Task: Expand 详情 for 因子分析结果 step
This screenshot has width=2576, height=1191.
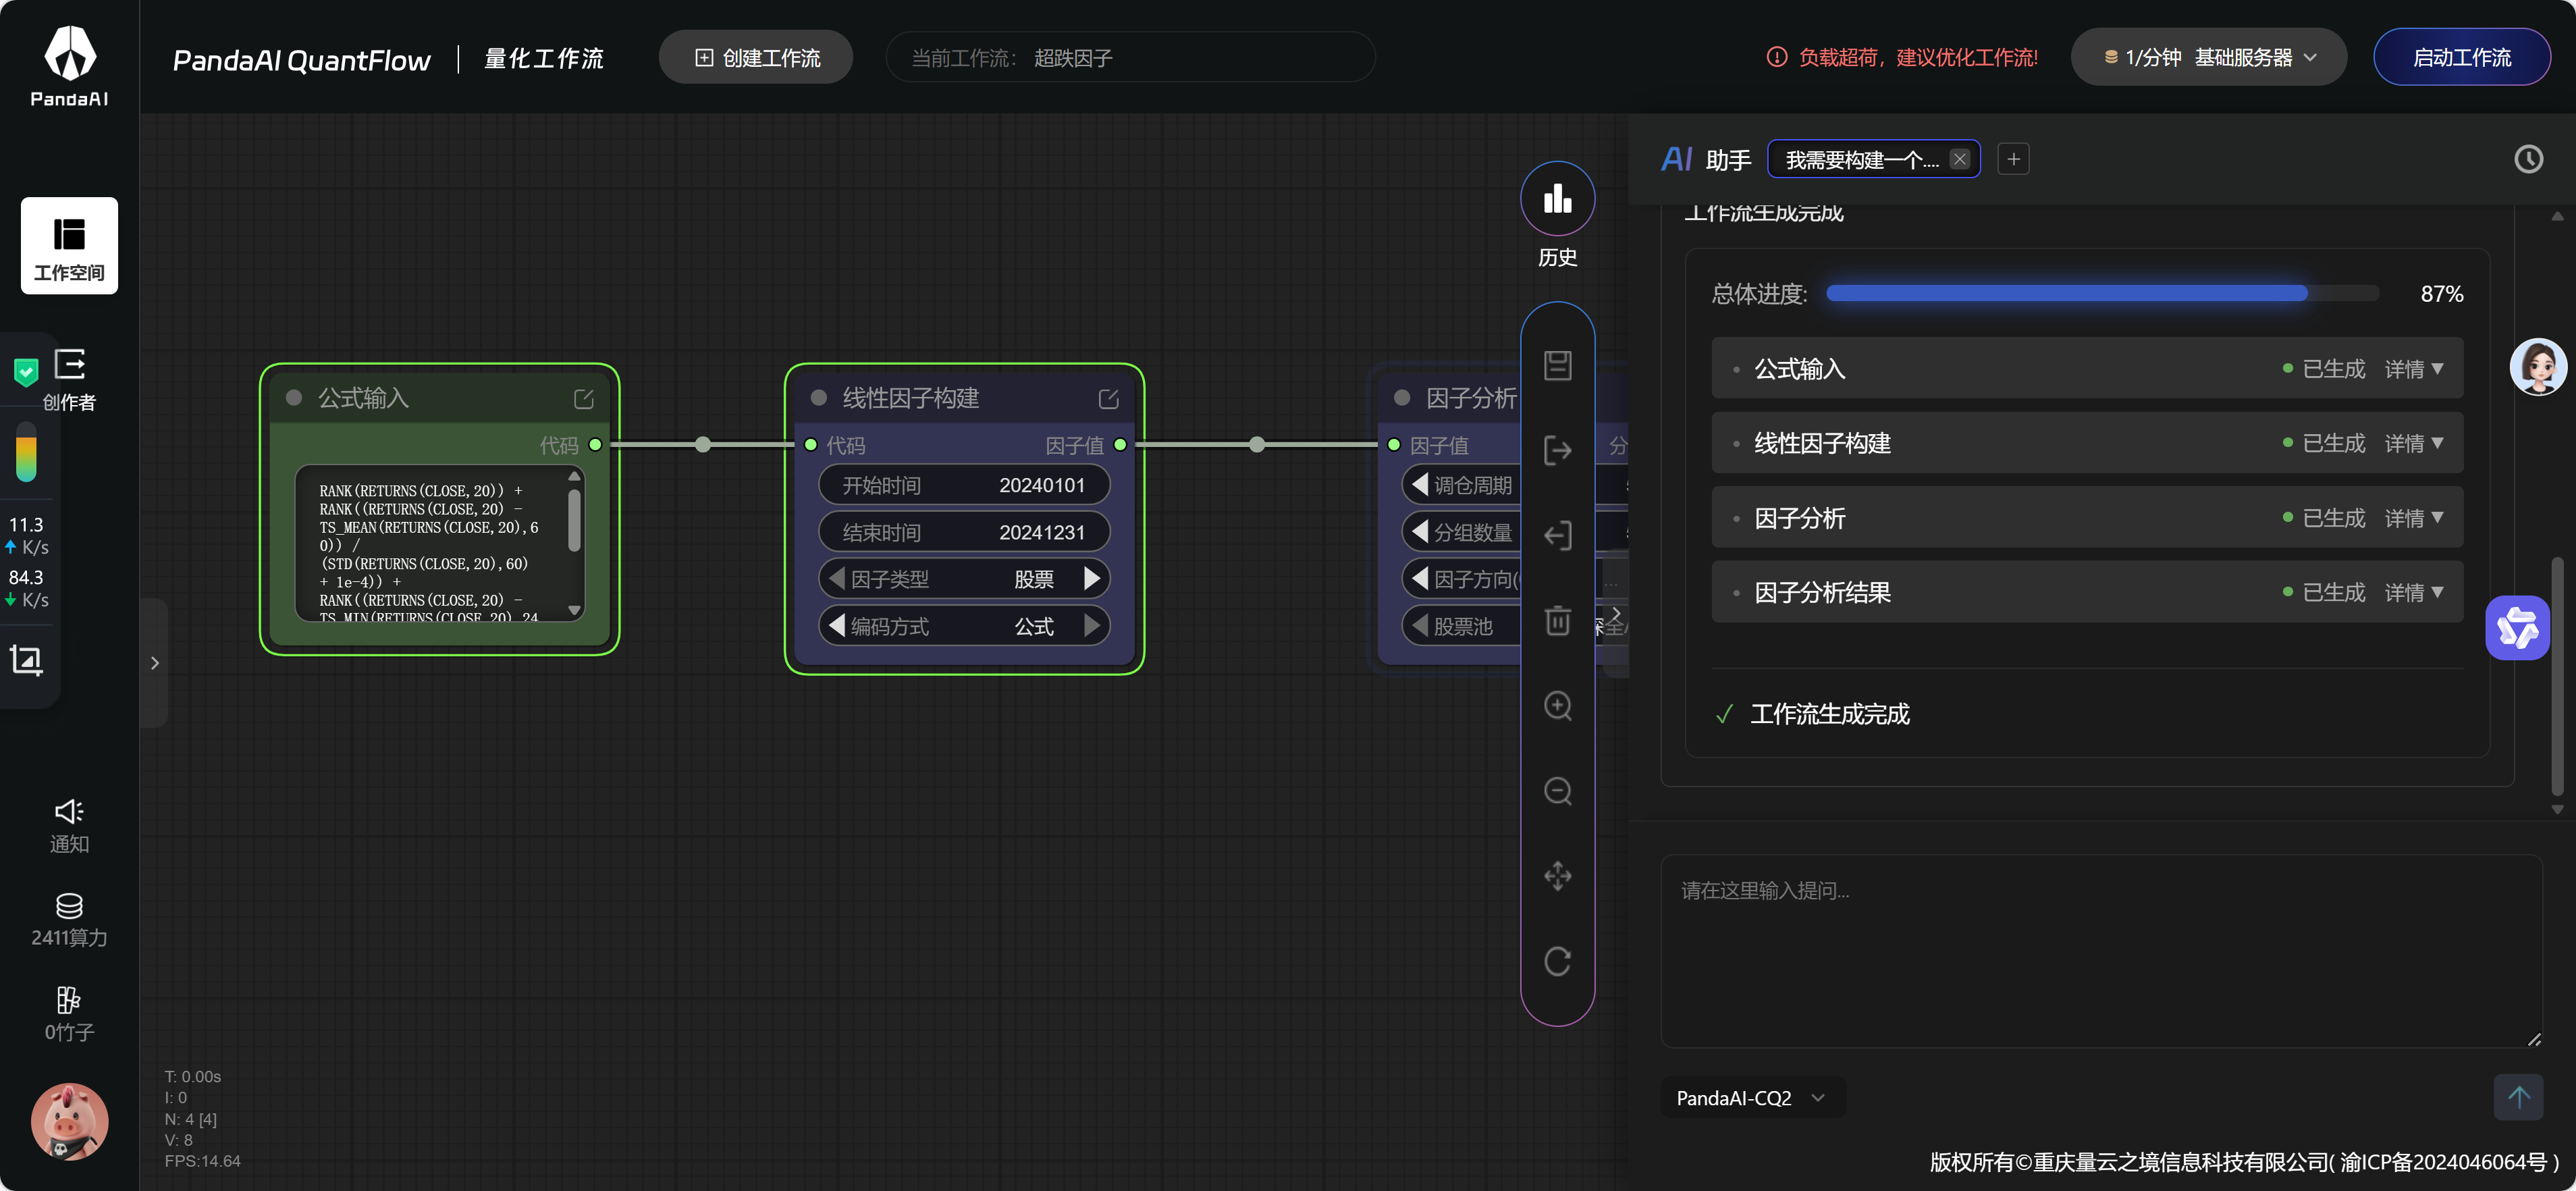Action: (x=2414, y=592)
